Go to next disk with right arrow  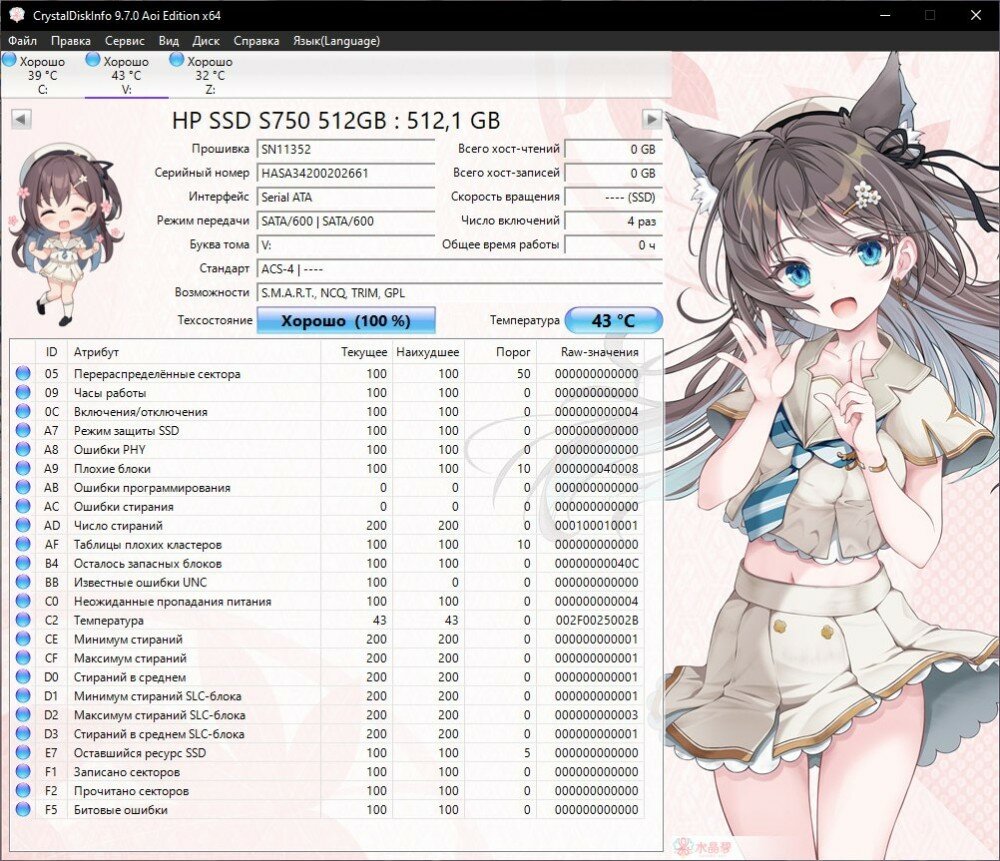pos(652,119)
